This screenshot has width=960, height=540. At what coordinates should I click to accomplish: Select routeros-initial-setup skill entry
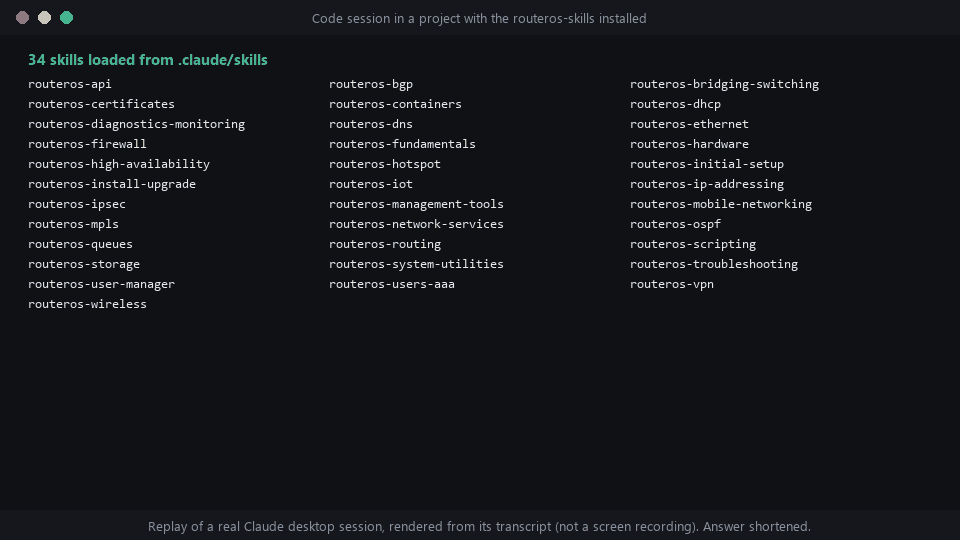707,164
